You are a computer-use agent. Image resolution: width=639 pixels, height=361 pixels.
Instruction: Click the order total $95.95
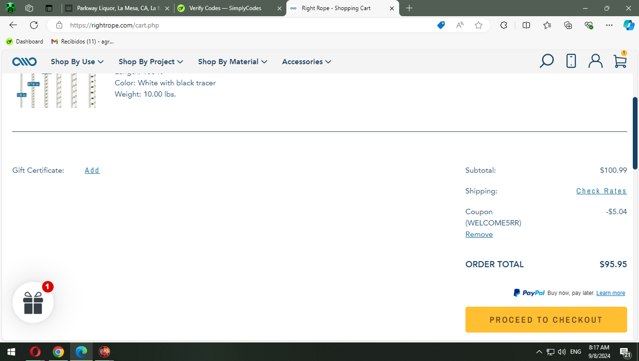(613, 264)
